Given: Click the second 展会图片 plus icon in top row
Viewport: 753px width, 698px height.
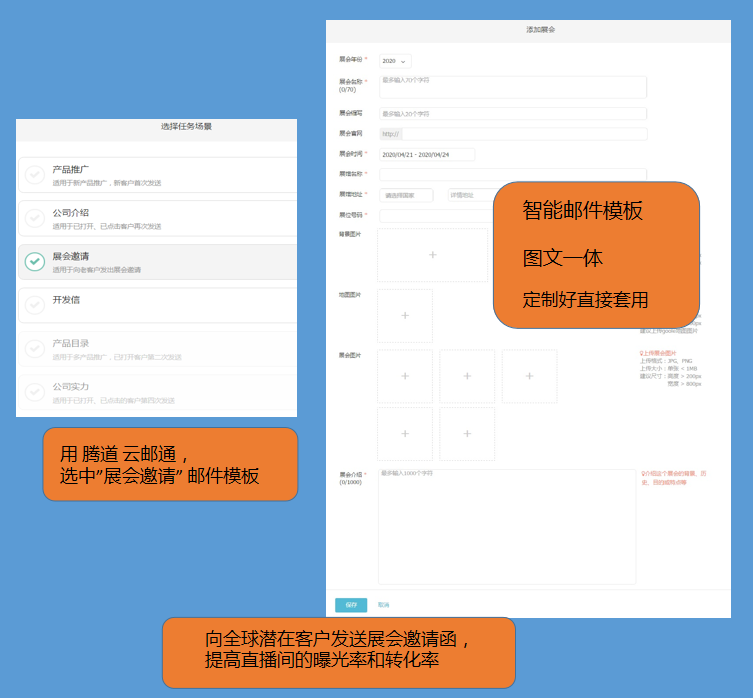Looking at the screenshot, I should point(467,376).
